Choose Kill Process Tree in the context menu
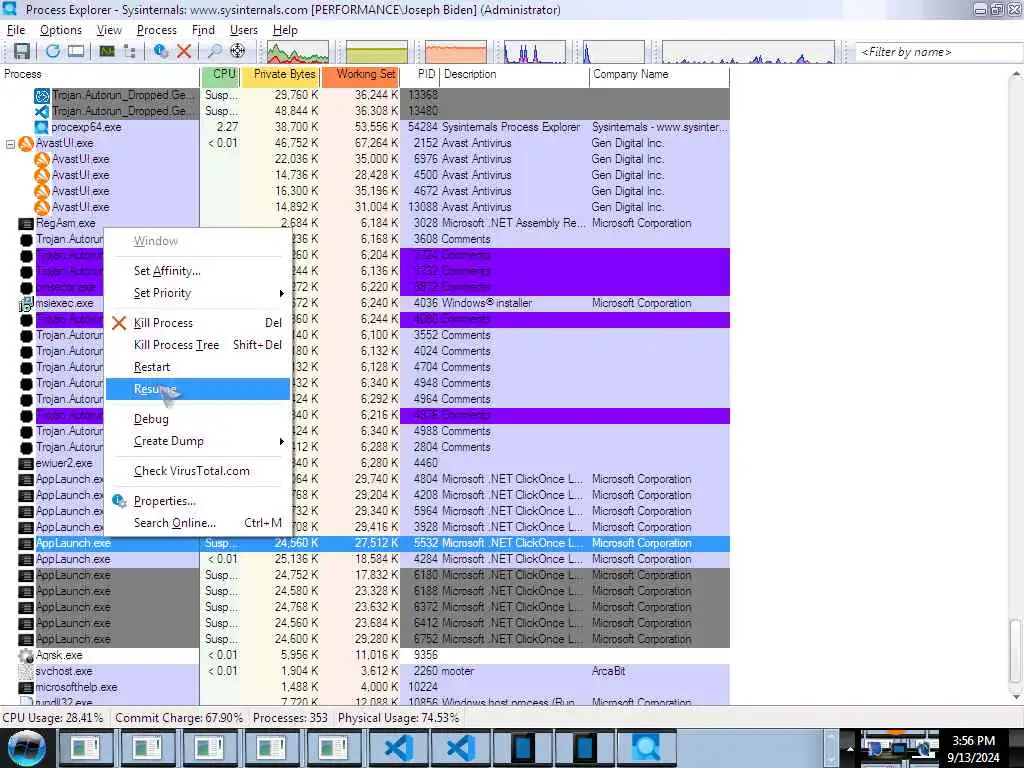The image size is (1024, 768). [198, 345]
